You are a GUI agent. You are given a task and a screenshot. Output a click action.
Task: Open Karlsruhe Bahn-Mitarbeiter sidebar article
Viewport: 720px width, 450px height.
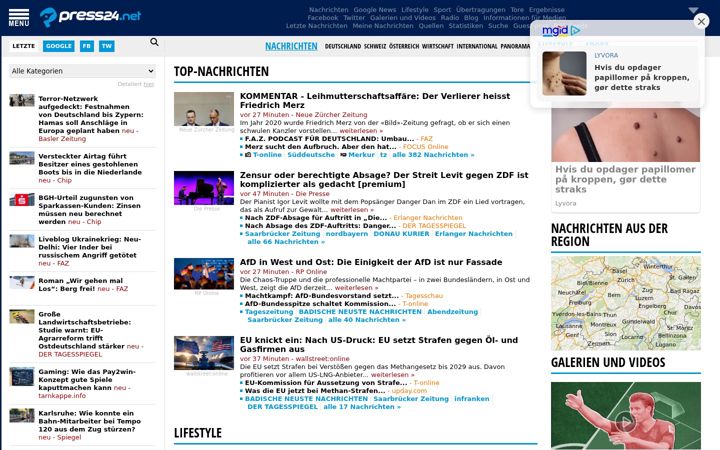[90, 421]
